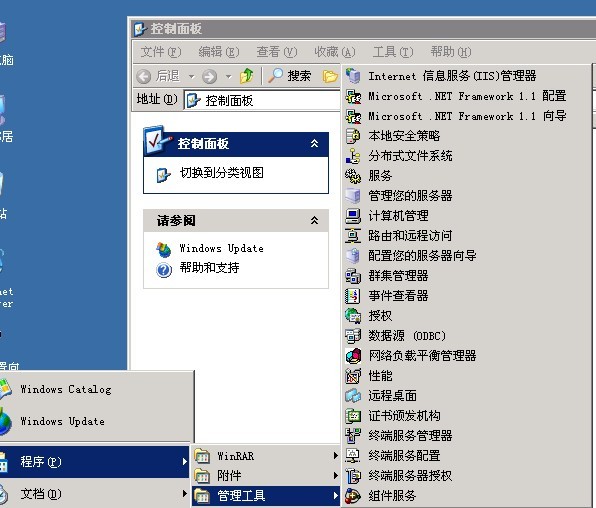Open Internet 信息服务(IIS)管理器 icon
Viewport: 596px width, 508px height.
tap(353, 76)
